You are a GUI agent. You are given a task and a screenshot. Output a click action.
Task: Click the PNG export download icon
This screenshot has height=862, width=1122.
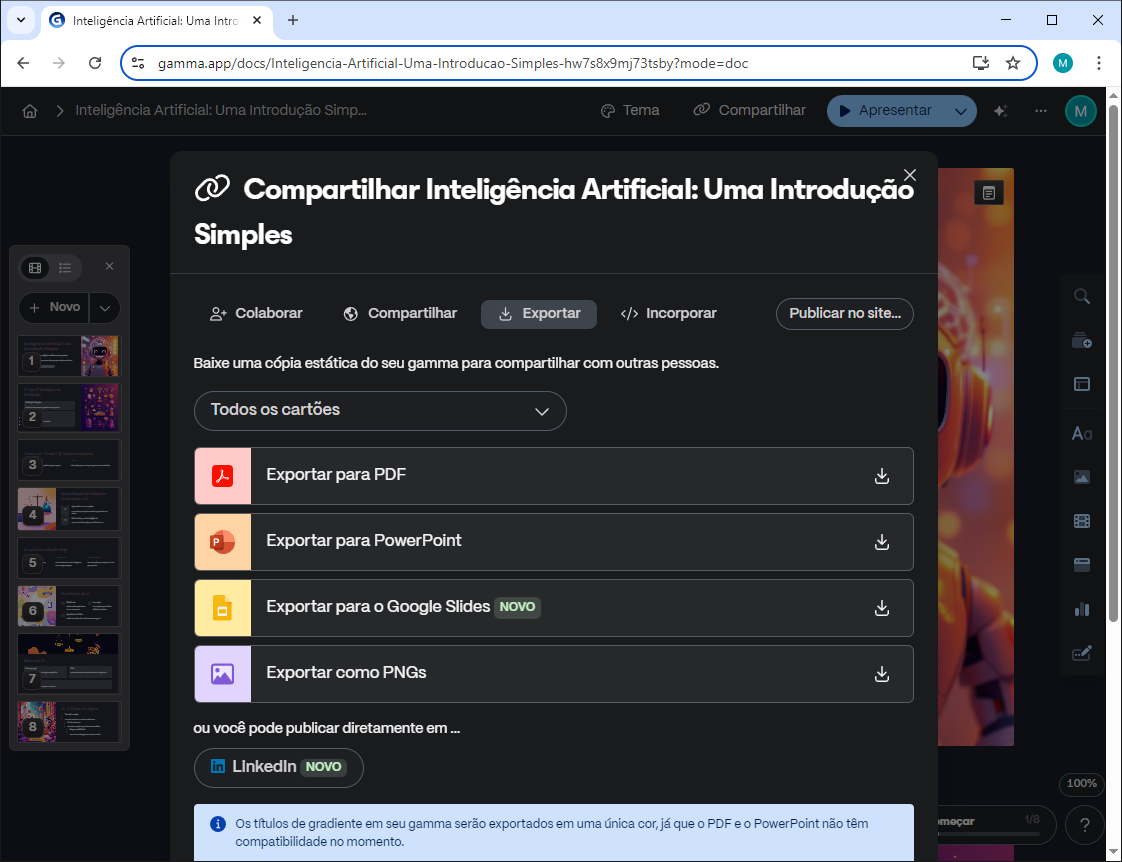(x=881, y=674)
